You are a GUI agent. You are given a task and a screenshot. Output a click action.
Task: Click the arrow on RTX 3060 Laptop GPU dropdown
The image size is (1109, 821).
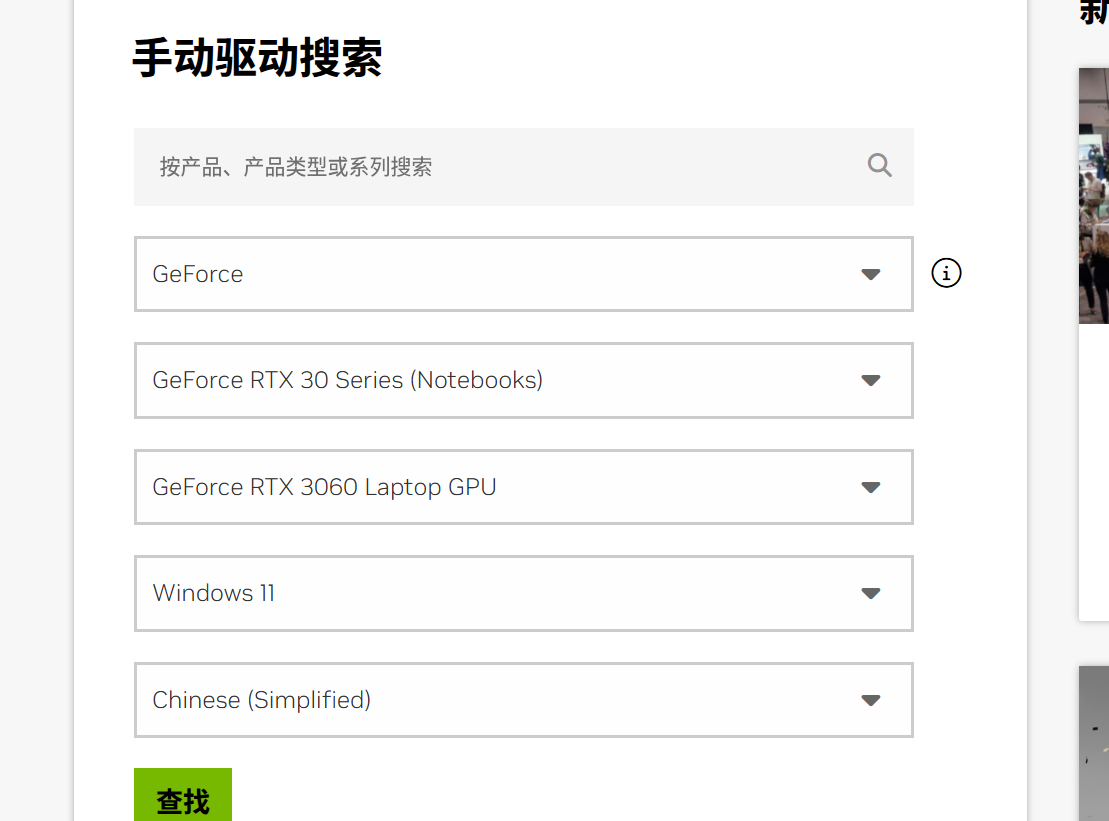click(870, 487)
